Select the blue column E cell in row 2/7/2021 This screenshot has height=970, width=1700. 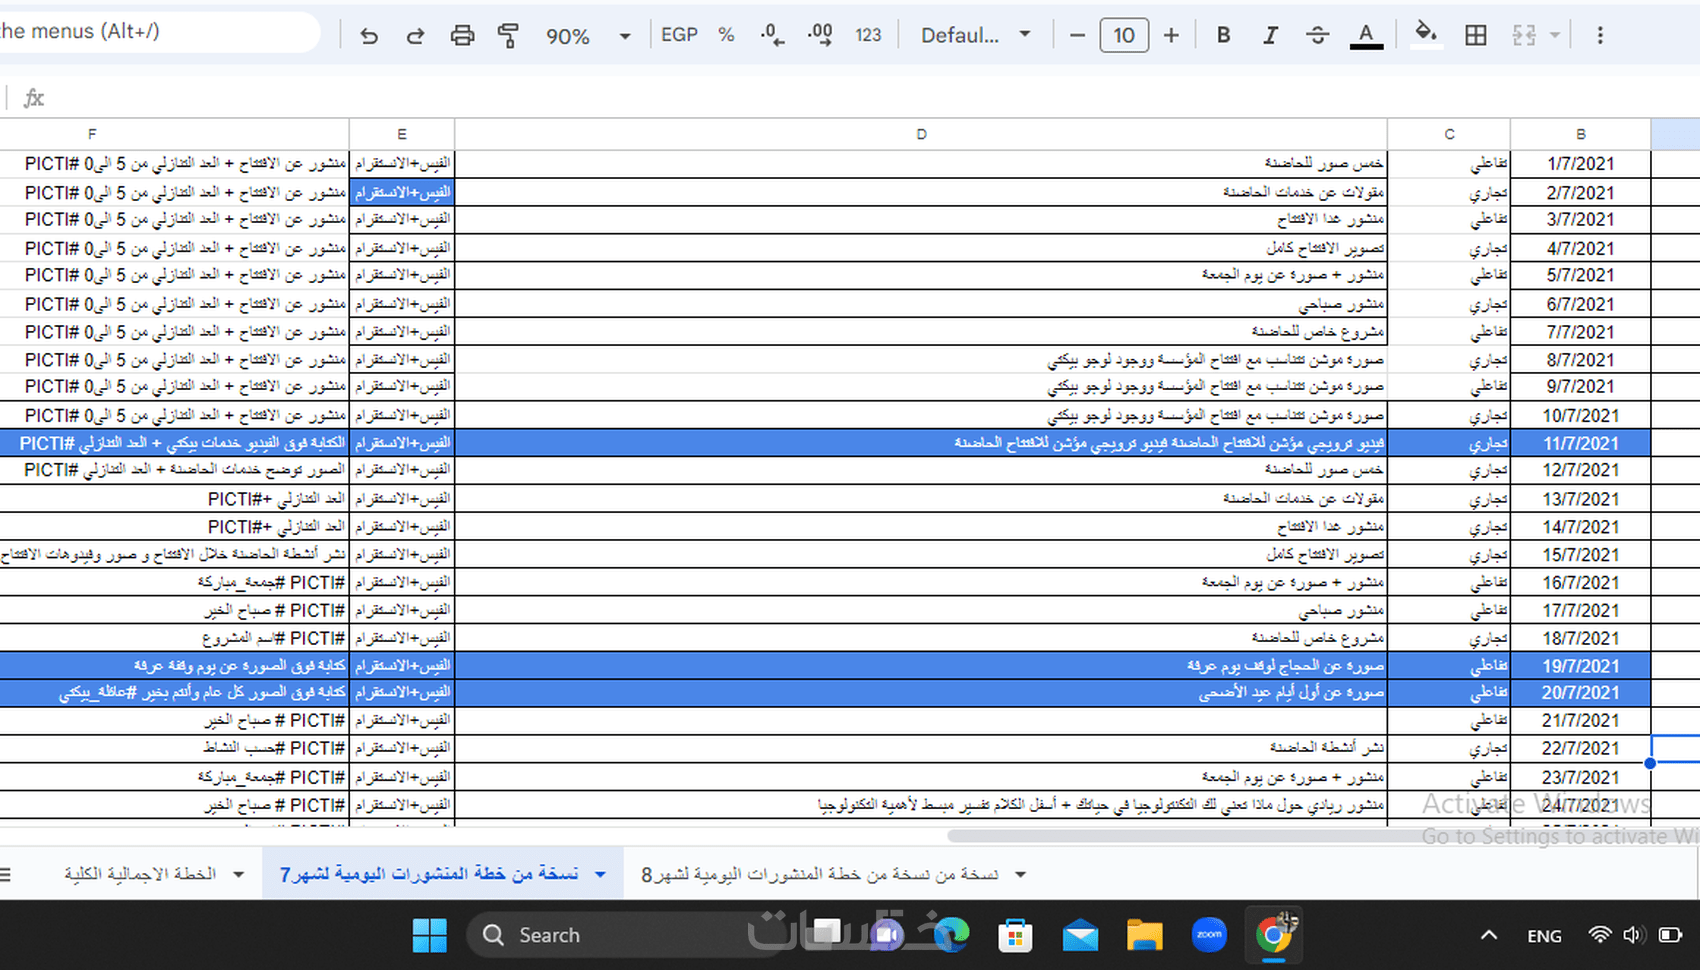pos(402,192)
